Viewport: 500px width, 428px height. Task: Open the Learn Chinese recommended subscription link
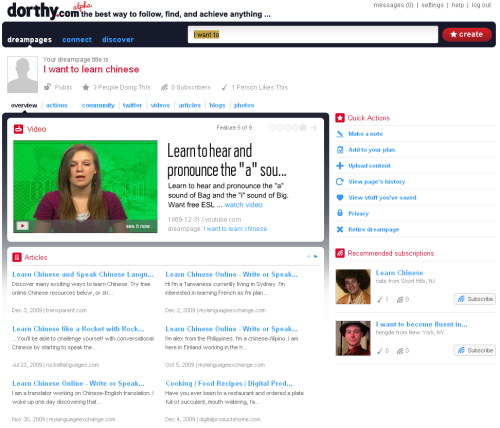coord(399,273)
